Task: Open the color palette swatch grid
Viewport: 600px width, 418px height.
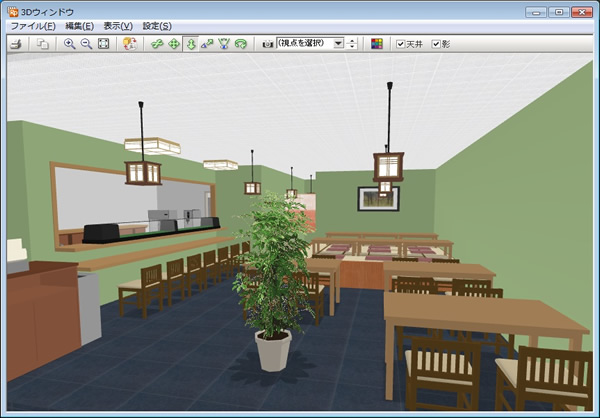Action: pos(376,44)
